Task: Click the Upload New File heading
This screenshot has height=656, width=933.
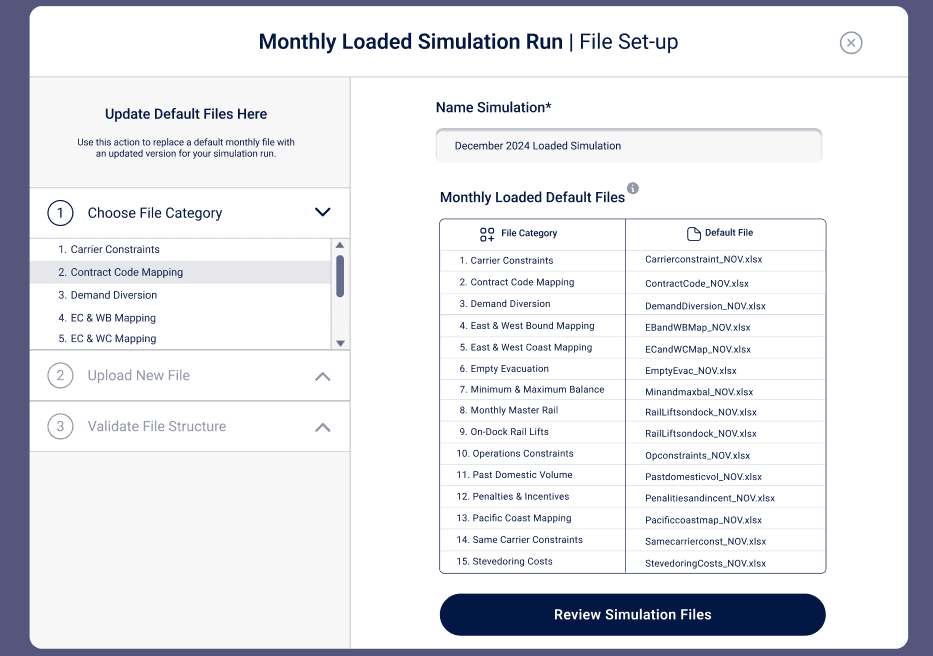Action: (139, 376)
